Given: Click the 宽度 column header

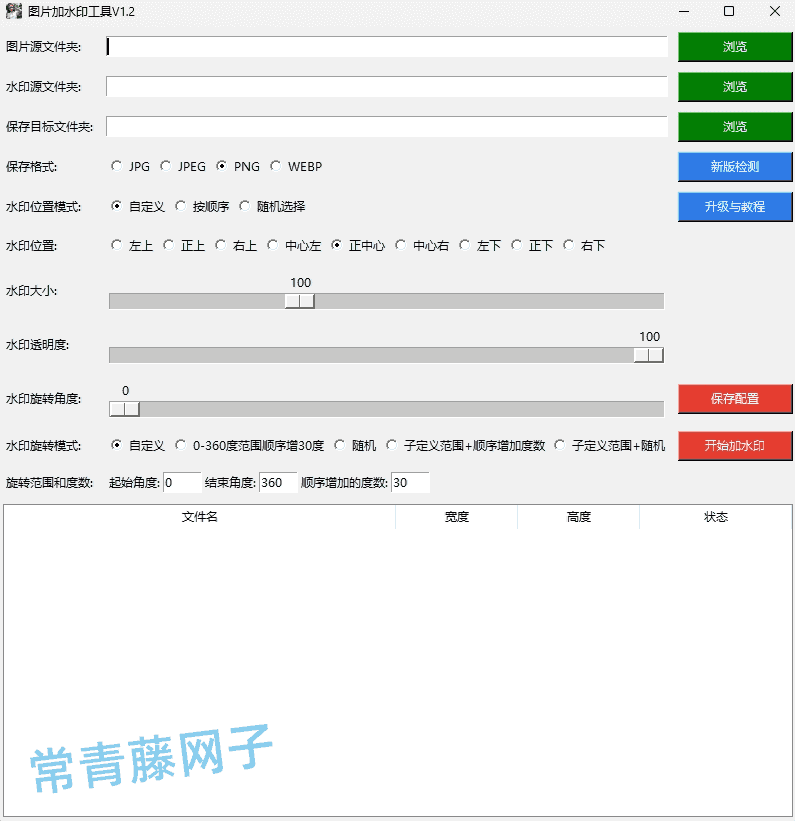Looking at the screenshot, I should pos(457,517).
